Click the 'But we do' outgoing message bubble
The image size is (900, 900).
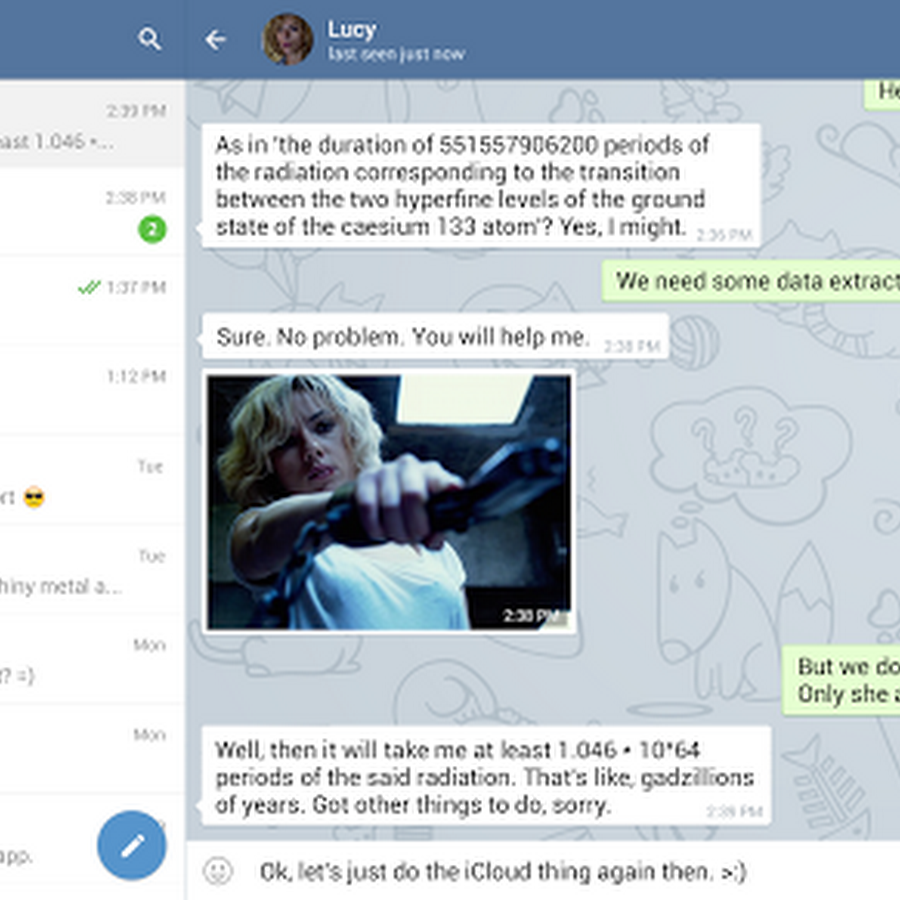point(841,680)
